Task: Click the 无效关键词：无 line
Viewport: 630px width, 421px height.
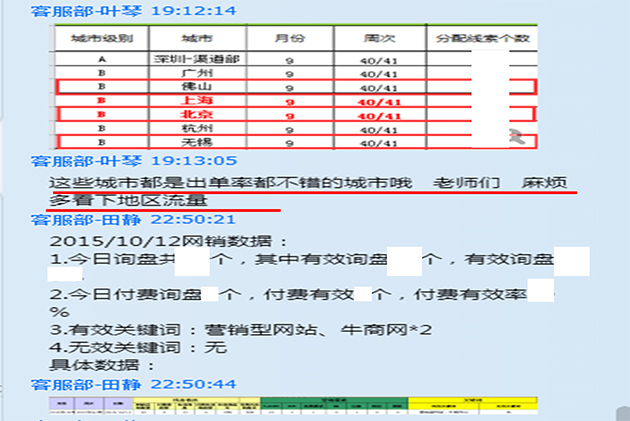Action: click(x=138, y=347)
